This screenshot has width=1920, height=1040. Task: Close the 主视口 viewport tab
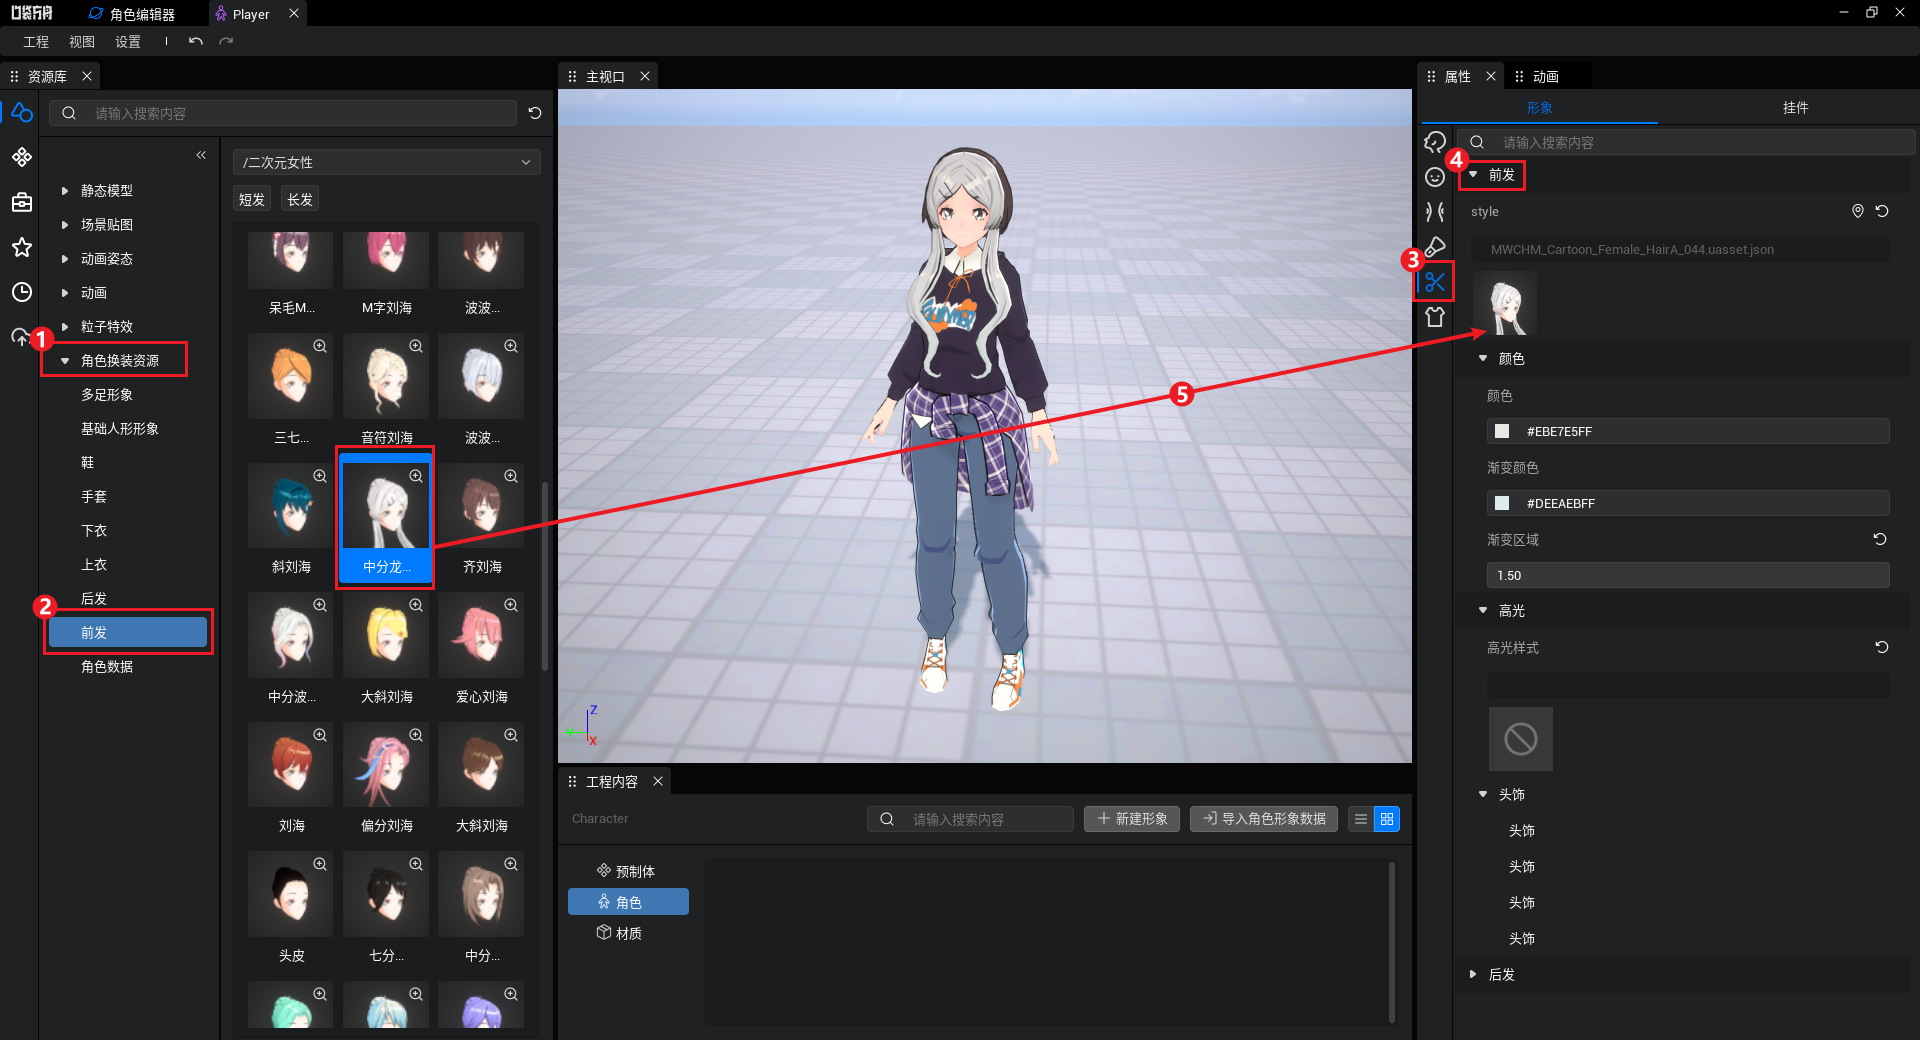[x=645, y=76]
